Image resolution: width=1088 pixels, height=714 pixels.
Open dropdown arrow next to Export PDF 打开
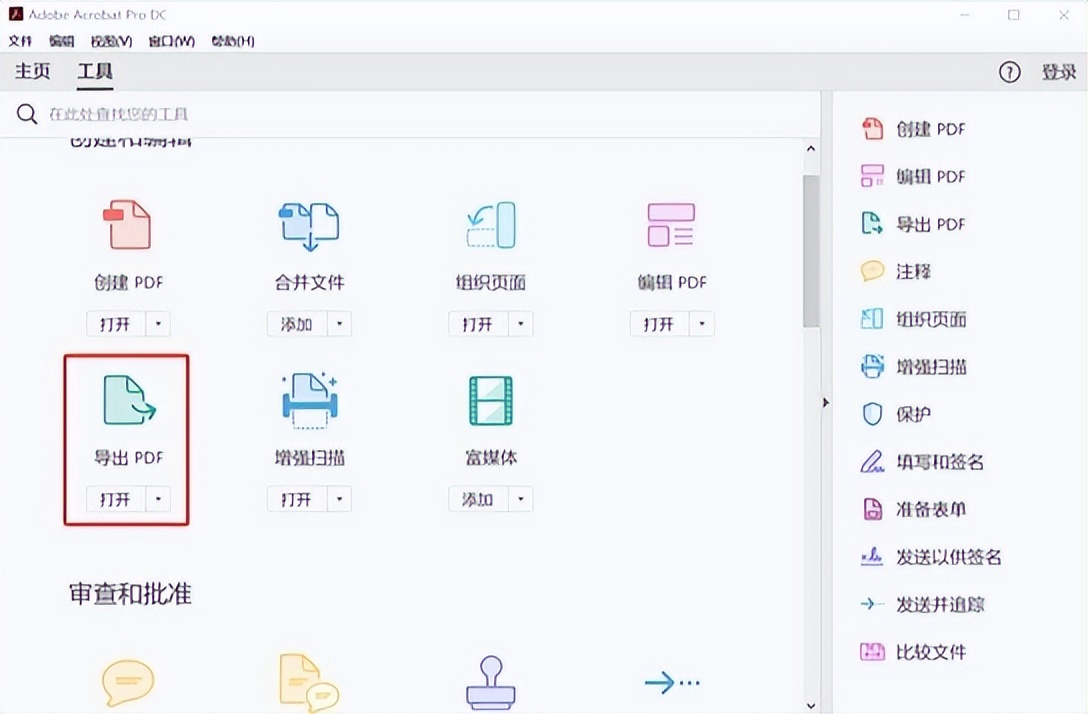click(160, 499)
